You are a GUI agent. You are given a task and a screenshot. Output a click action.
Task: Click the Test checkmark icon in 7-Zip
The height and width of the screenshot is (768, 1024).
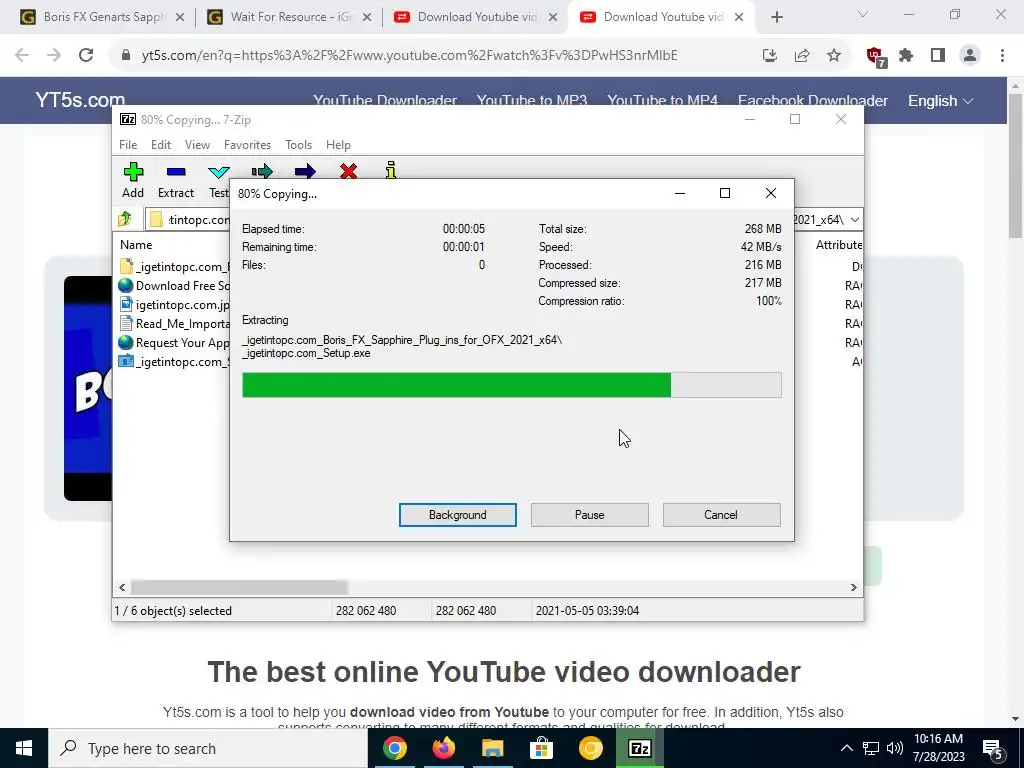click(218, 172)
